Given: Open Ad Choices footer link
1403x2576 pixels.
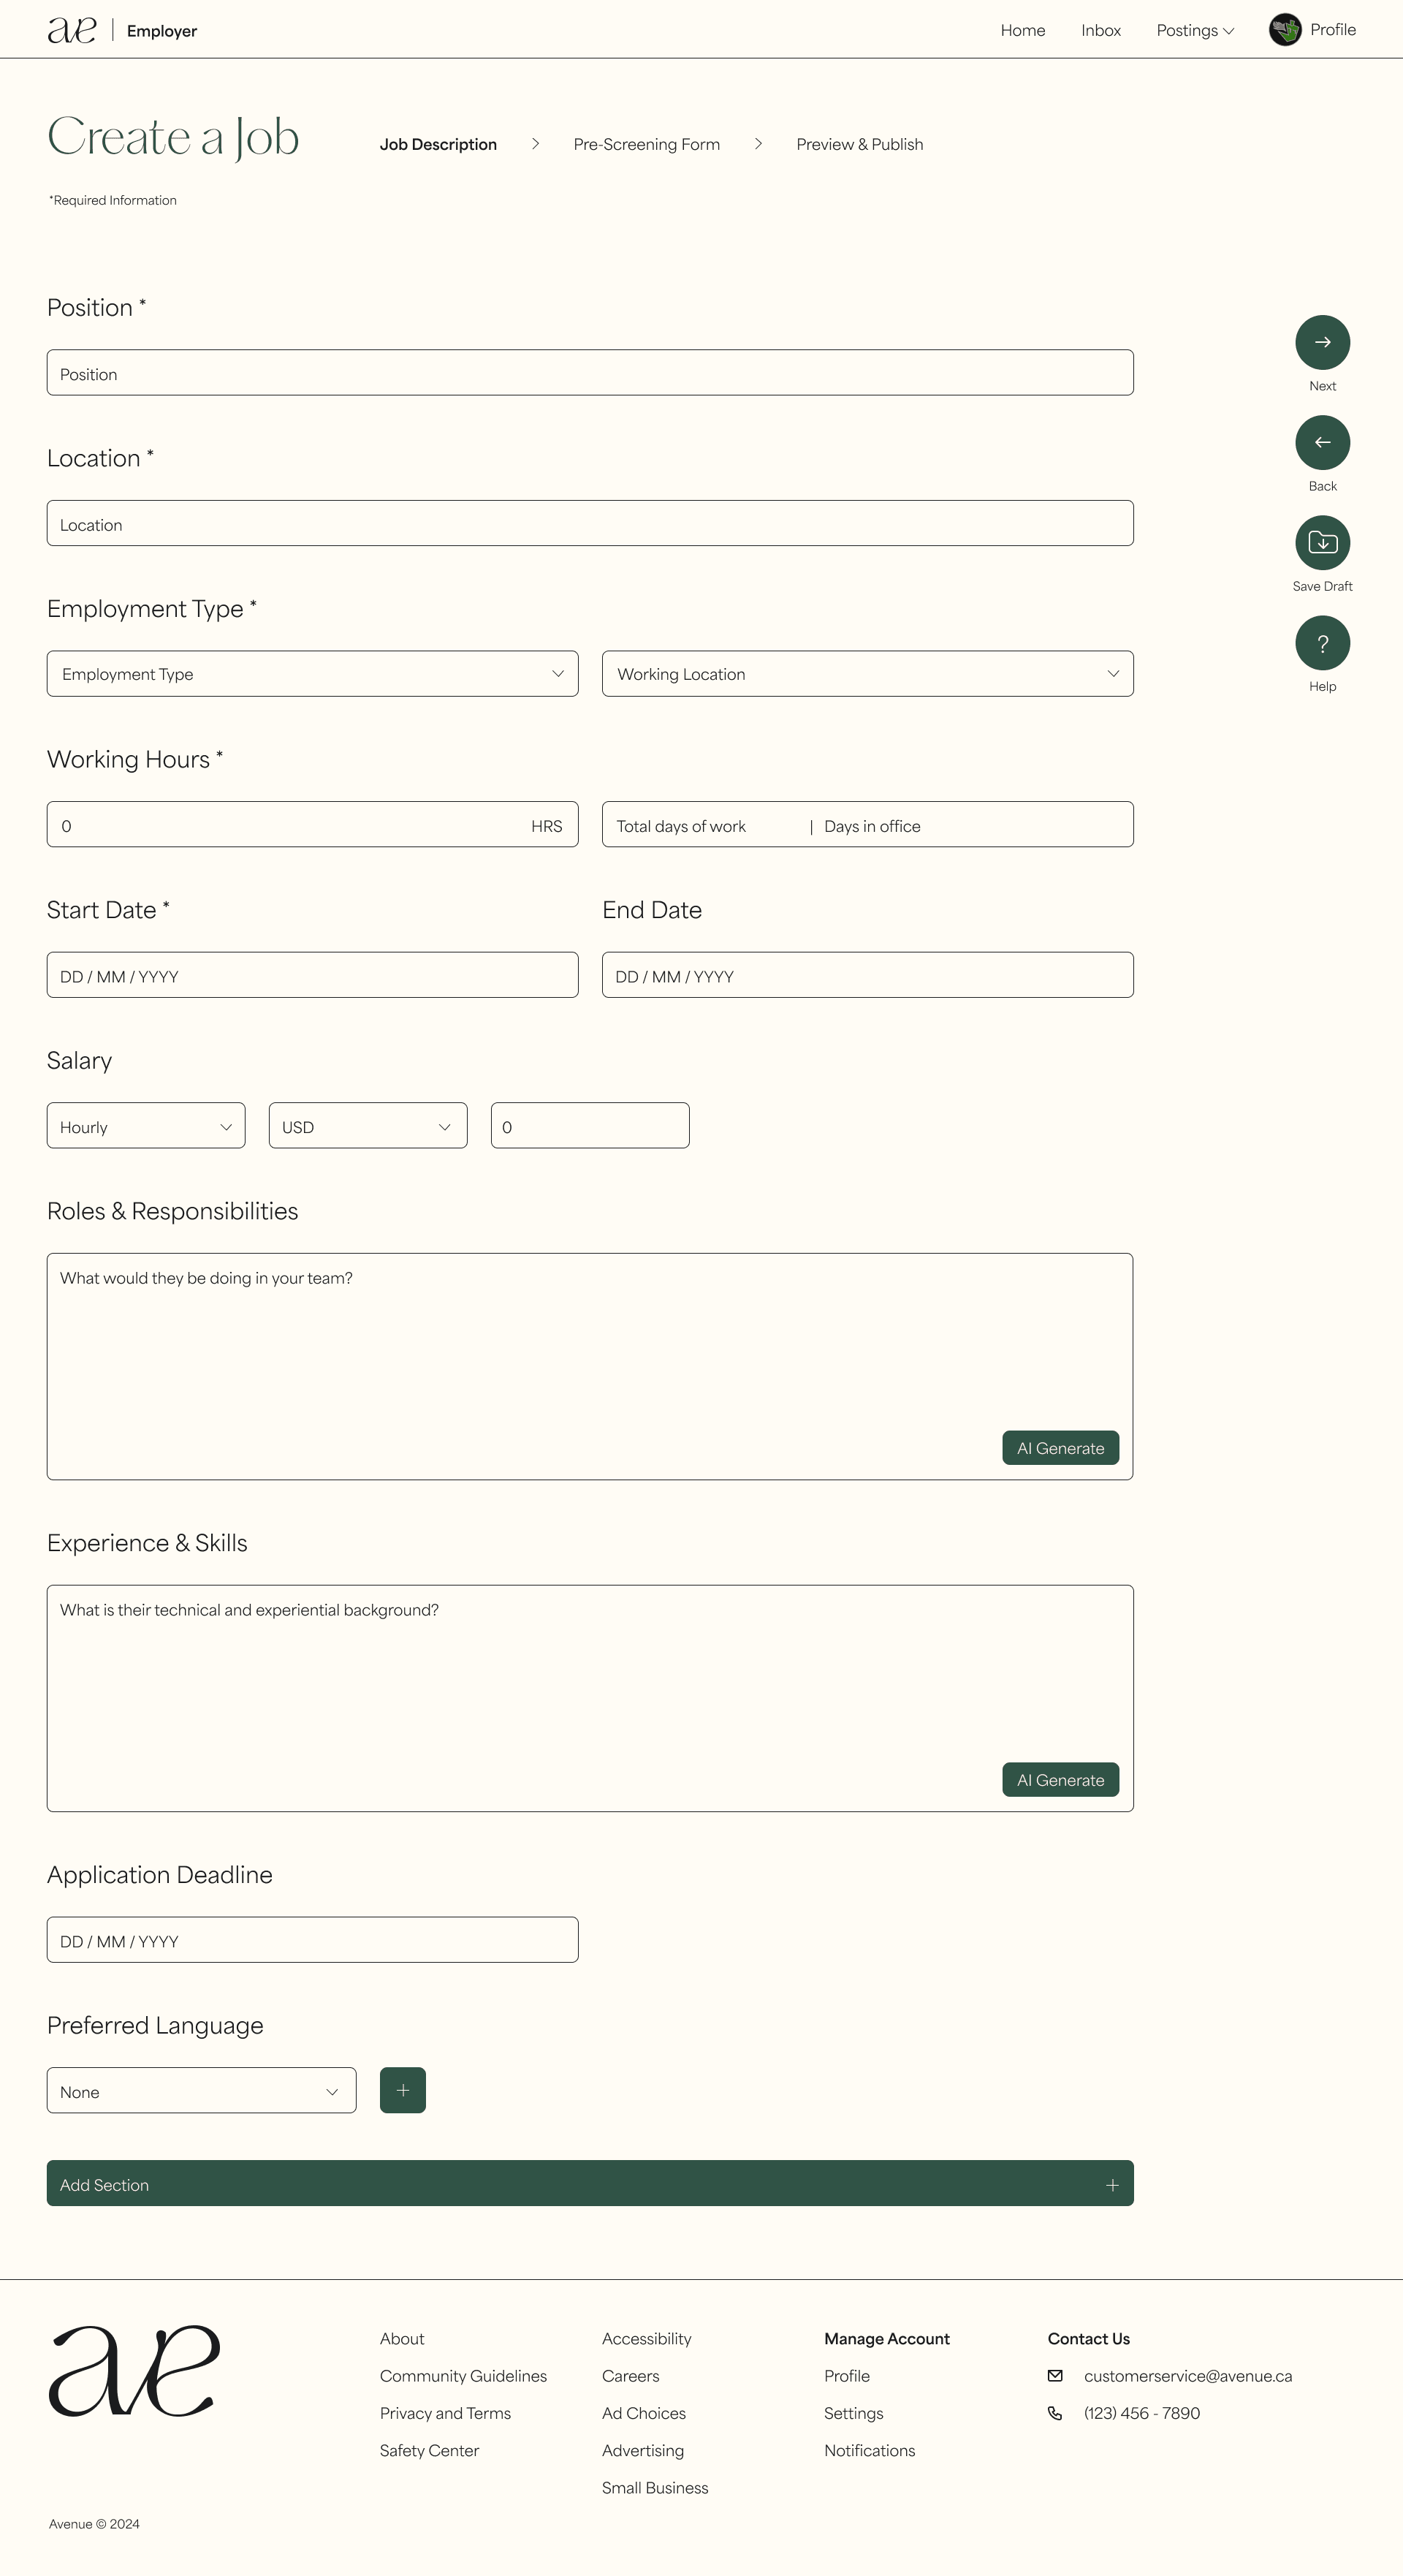Looking at the screenshot, I should tap(643, 2413).
